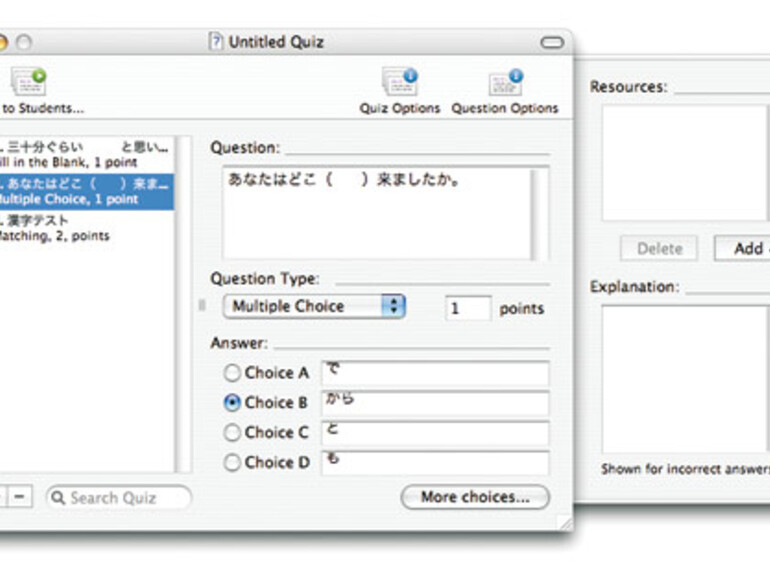Select the Choice A radio button
The width and height of the screenshot is (770, 578).
click(232, 373)
